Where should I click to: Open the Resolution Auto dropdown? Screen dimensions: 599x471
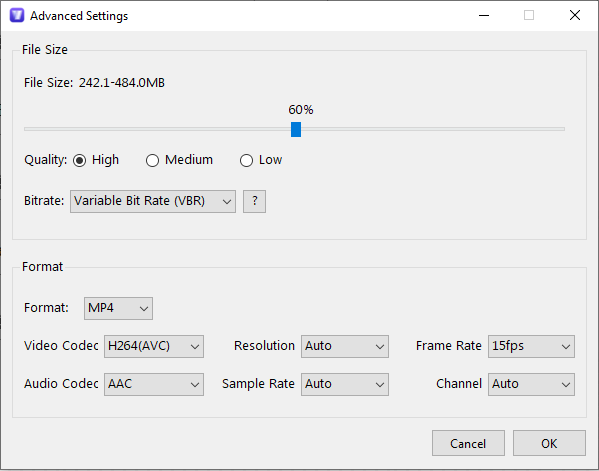coord(345,346)
